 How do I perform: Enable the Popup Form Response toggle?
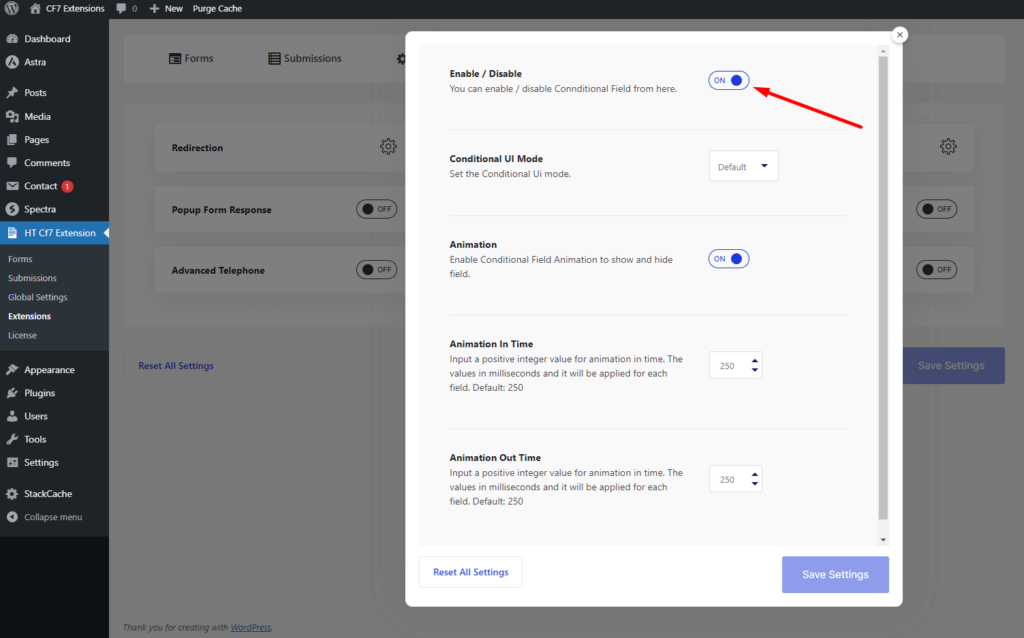click(377, 209)
